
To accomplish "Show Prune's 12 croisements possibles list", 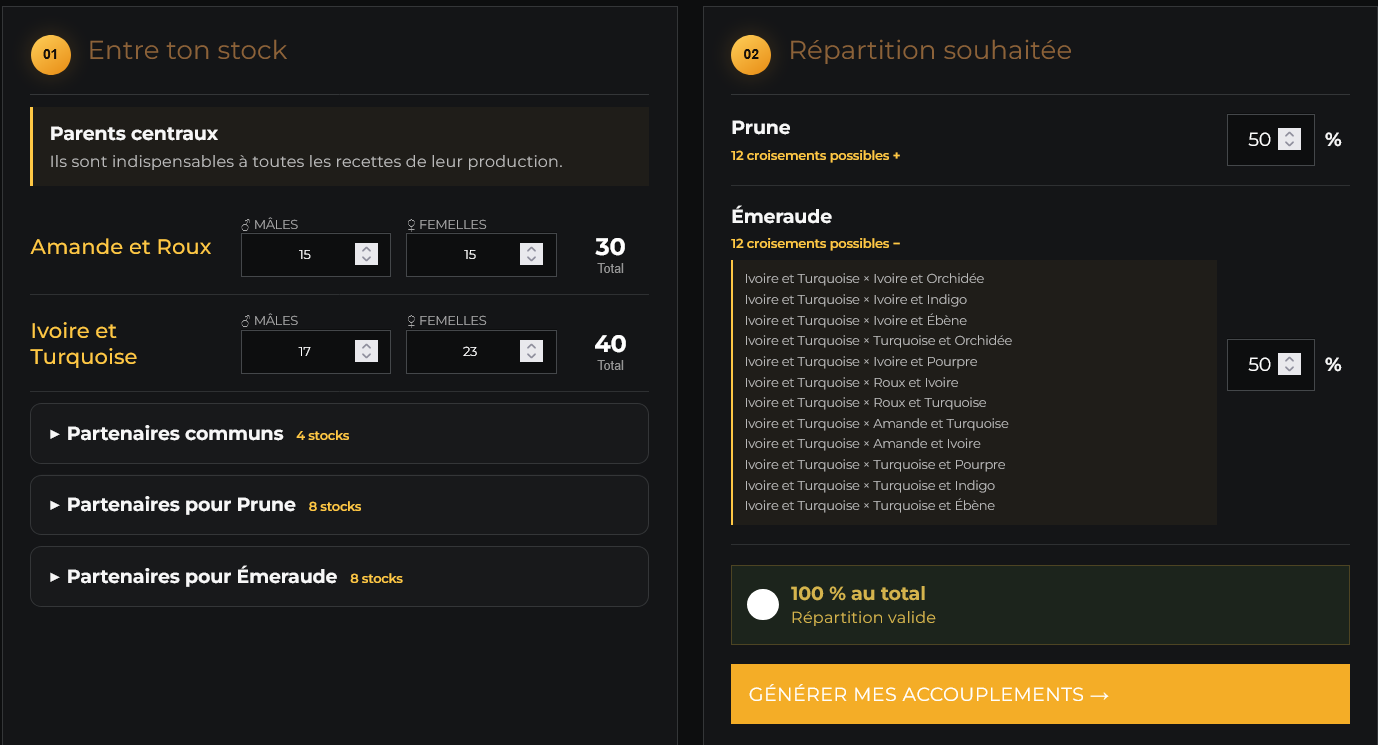I will click(815, 156).
